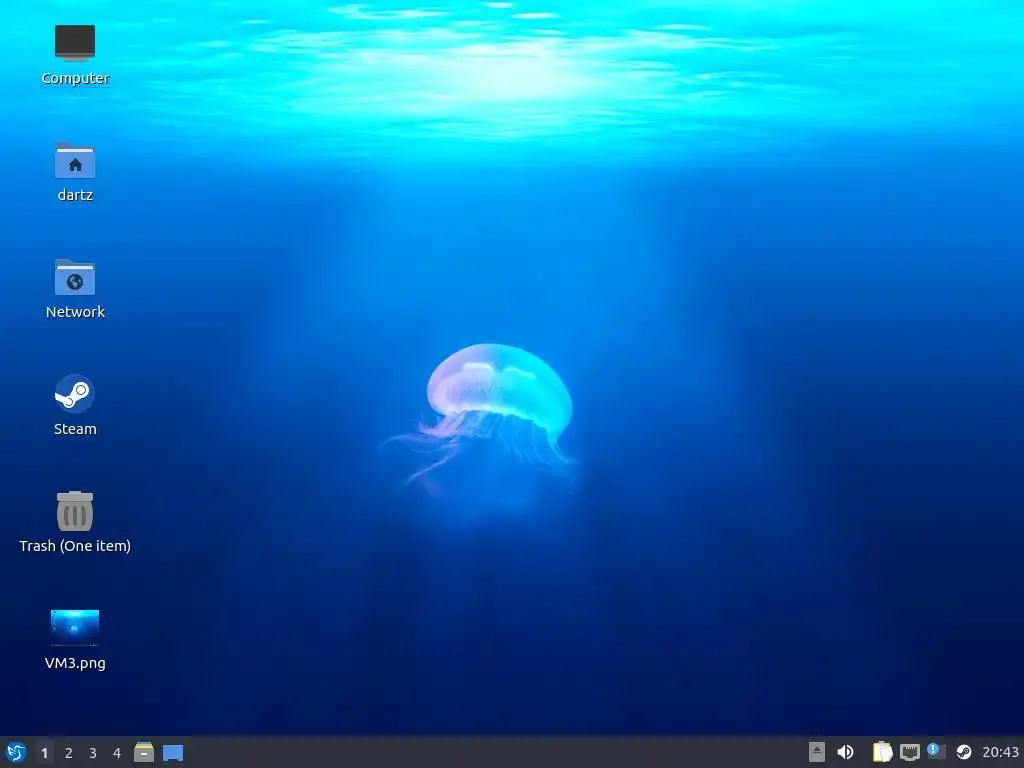Switch to workspace 3 in pager
This screenshot has width=1024, height=768.
93,753
